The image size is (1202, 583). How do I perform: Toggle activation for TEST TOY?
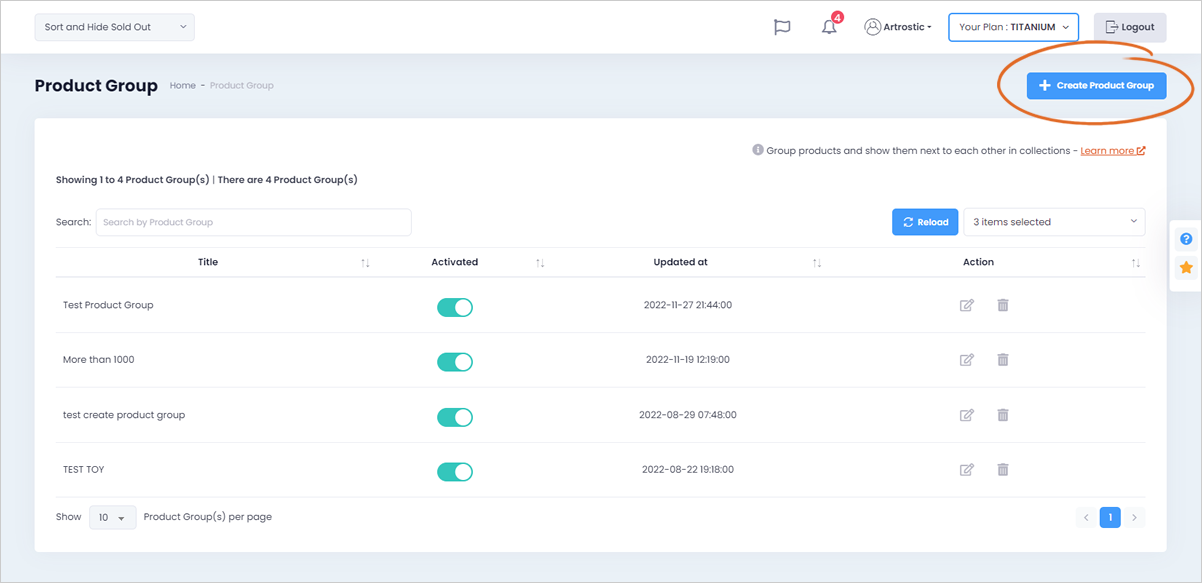click(455, 472)
